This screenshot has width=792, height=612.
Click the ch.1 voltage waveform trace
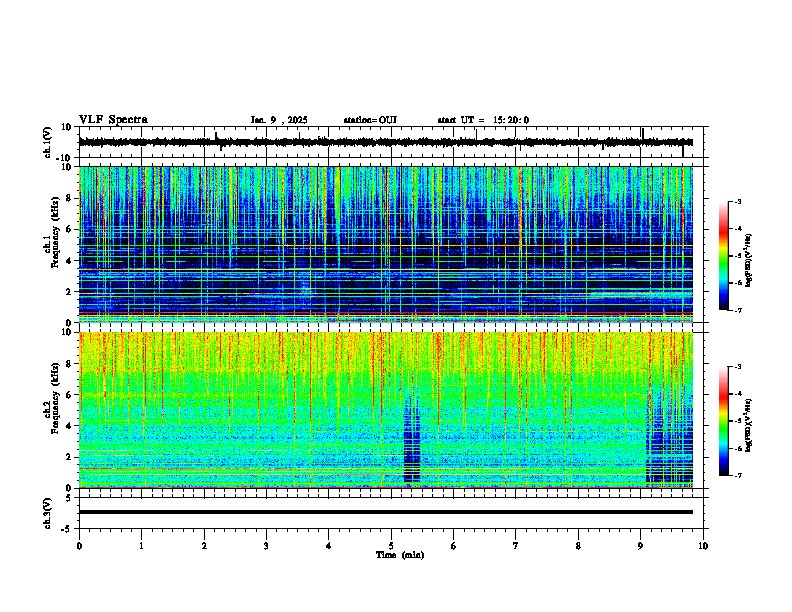tap(385, 142)
